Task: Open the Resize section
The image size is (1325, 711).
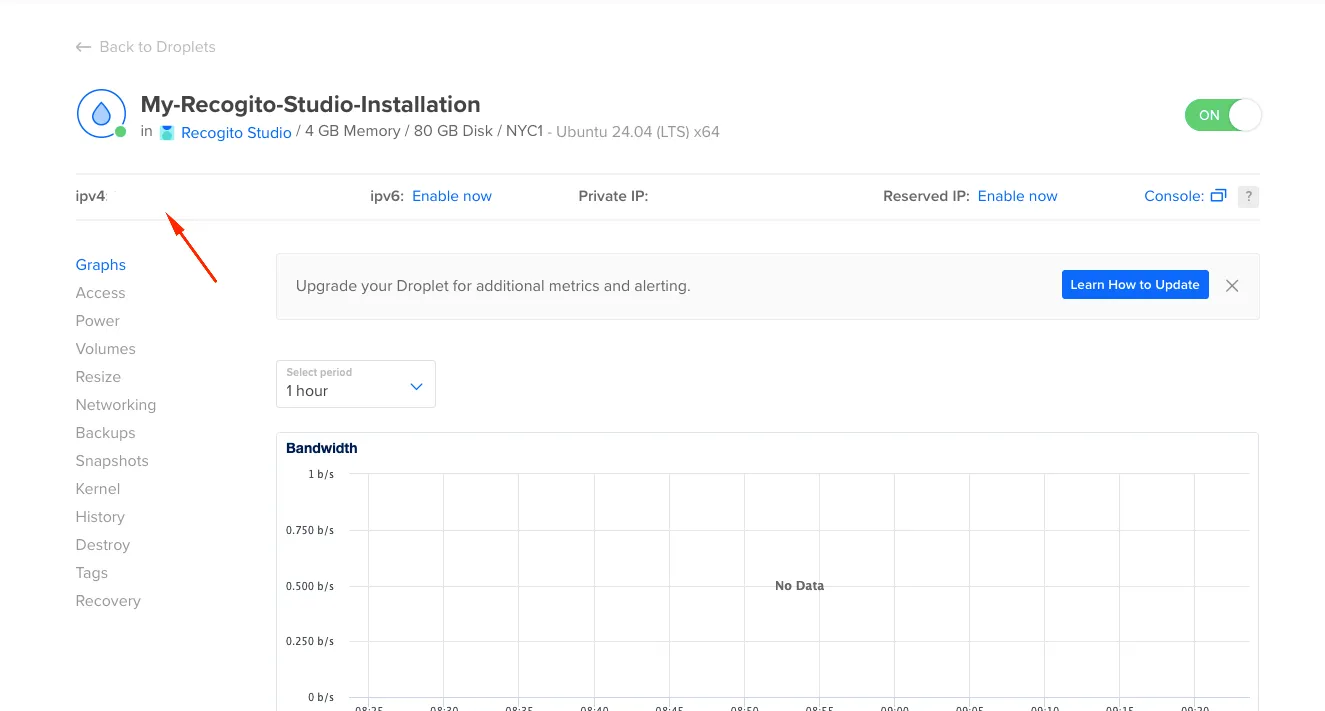Action: click(98, 377)
